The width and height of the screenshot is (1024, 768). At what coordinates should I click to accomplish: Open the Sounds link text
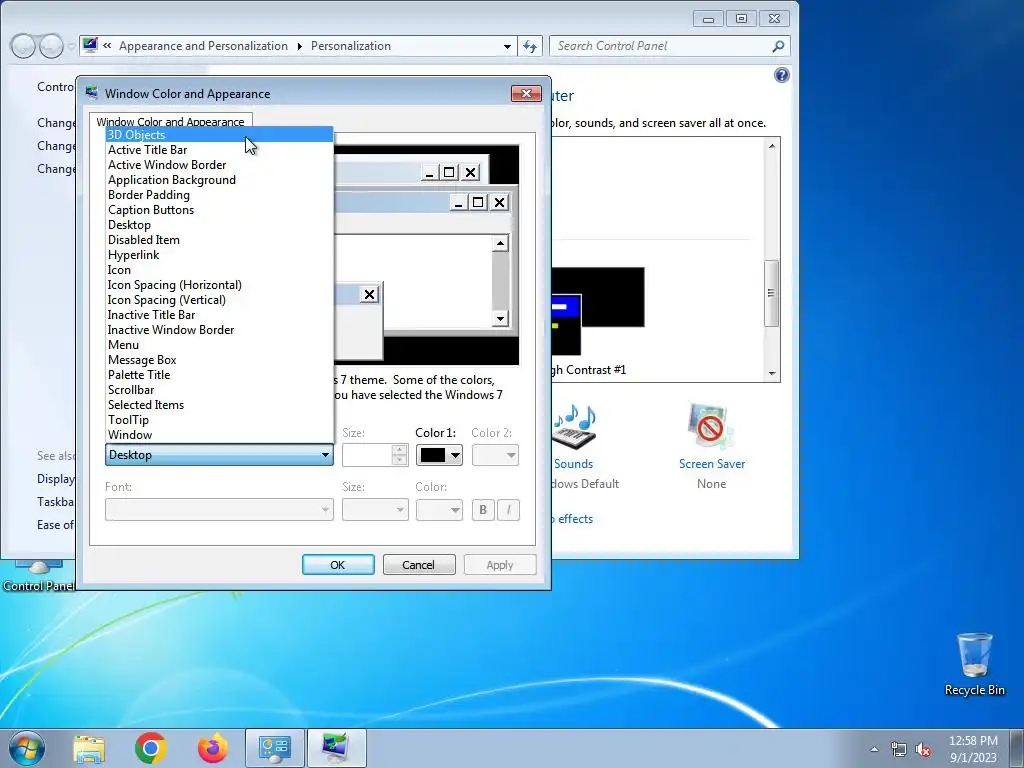click(573, 464)
